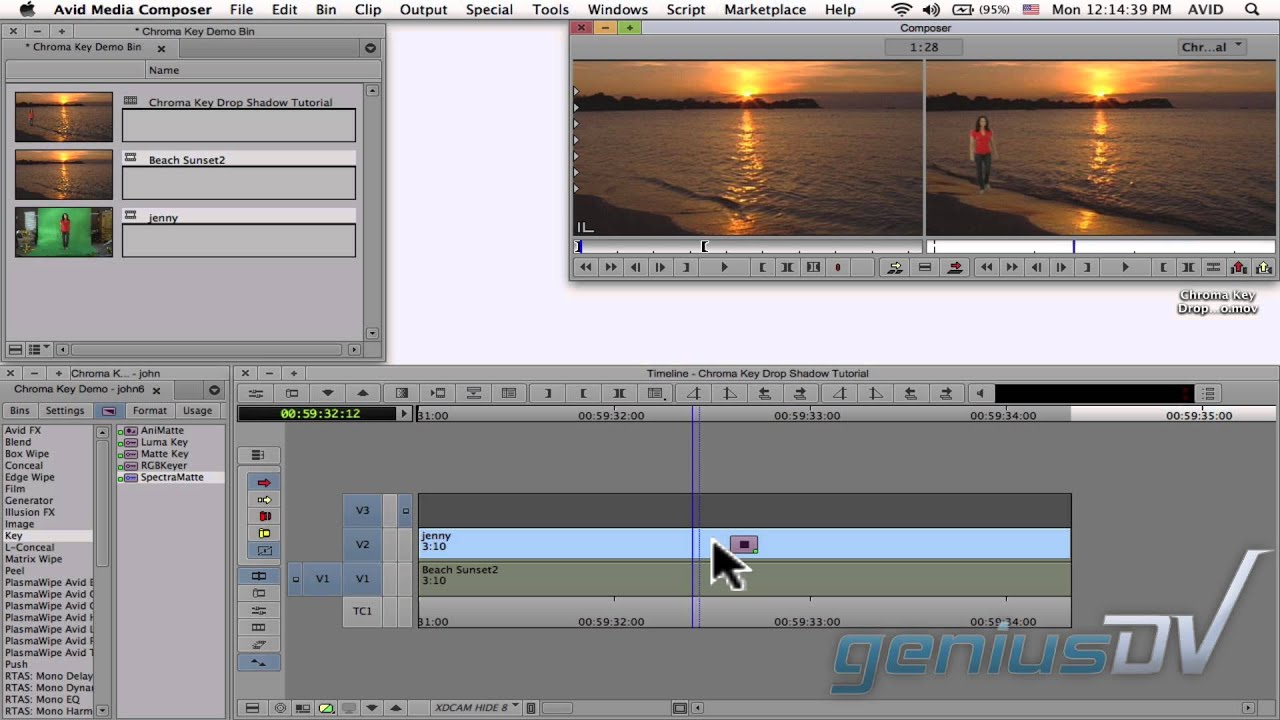Select the Illusion FX category
The image size is (1280, 720).
30,512
